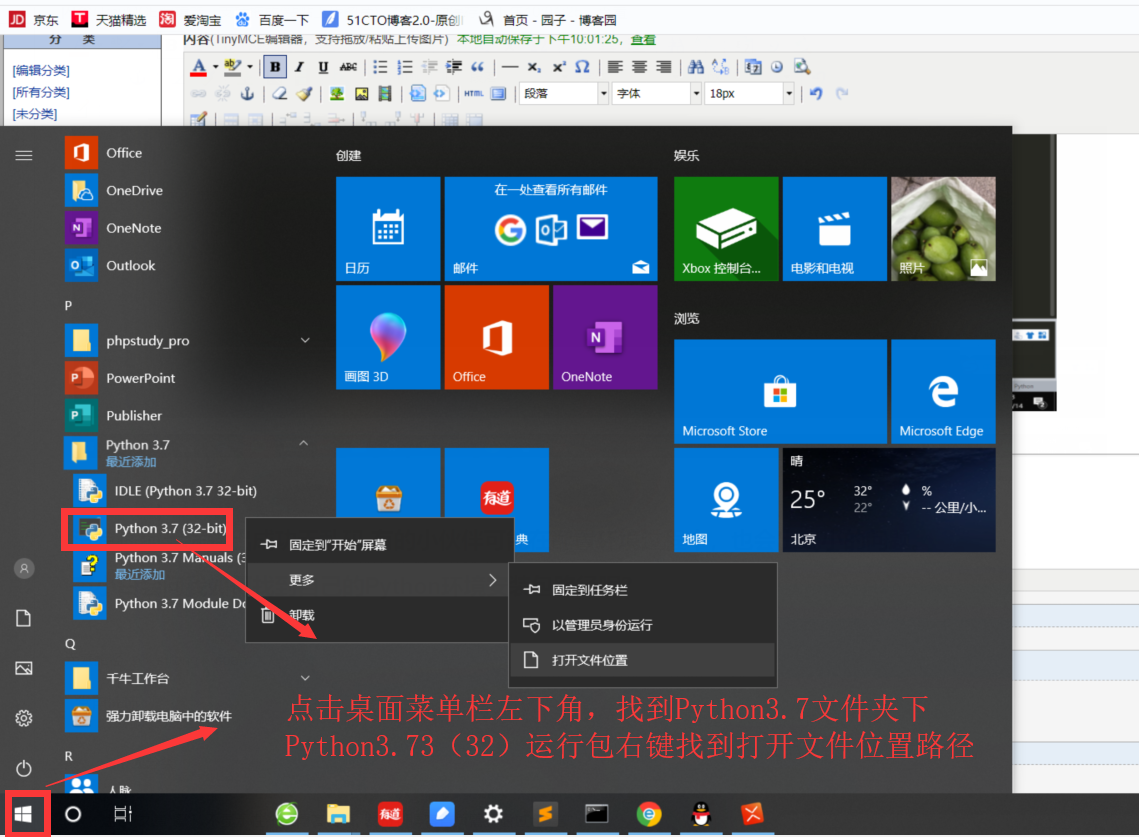Image resolution: width=1139 pixels, height=837 pixels.
Task: Open the 段落 paragraph format dropdown
Action: pos(564,93)
